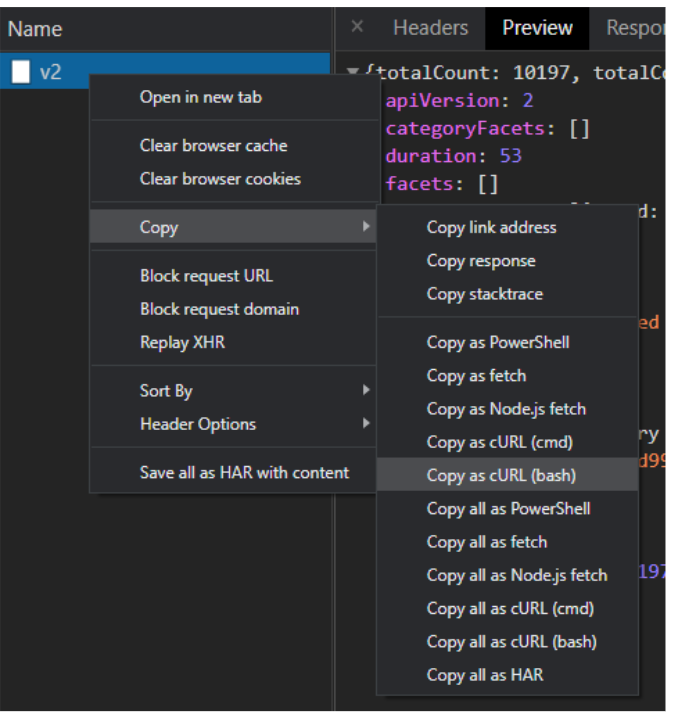The height and width of the screenshot is (715, 675).
Task: Choose Open in new tab
Action: [200, 97]
